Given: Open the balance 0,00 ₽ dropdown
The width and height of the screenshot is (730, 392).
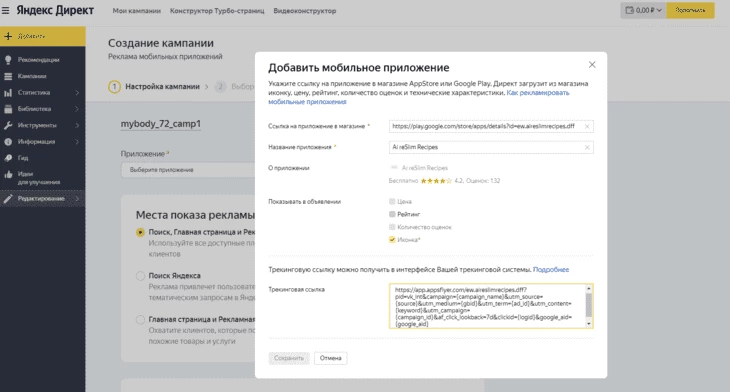Looking at the screenshot, I should tap(643, 10).
